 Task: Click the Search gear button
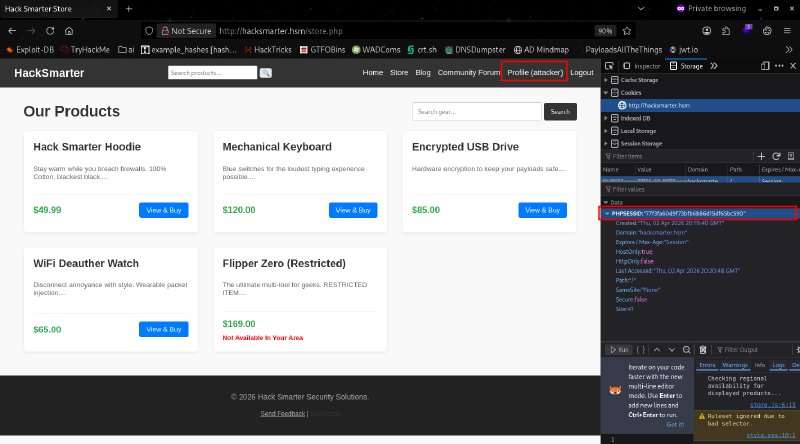[x=560, y=112]
